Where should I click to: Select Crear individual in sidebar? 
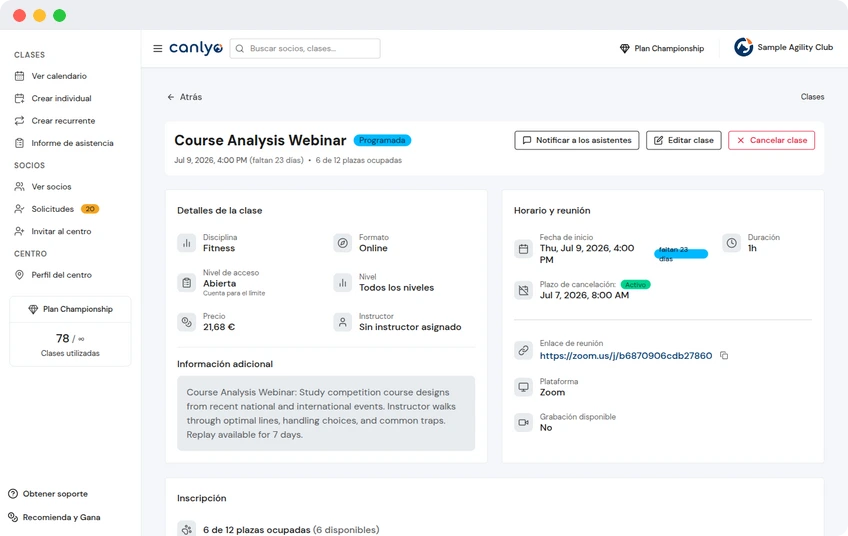tap(61, 98)
